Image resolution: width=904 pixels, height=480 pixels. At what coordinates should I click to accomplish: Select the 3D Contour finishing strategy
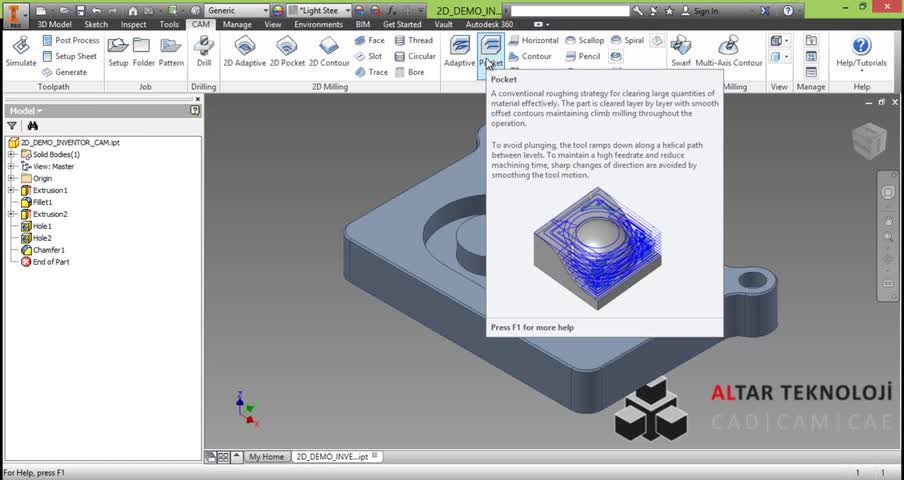pyautogui.click(x=530, y=56)
